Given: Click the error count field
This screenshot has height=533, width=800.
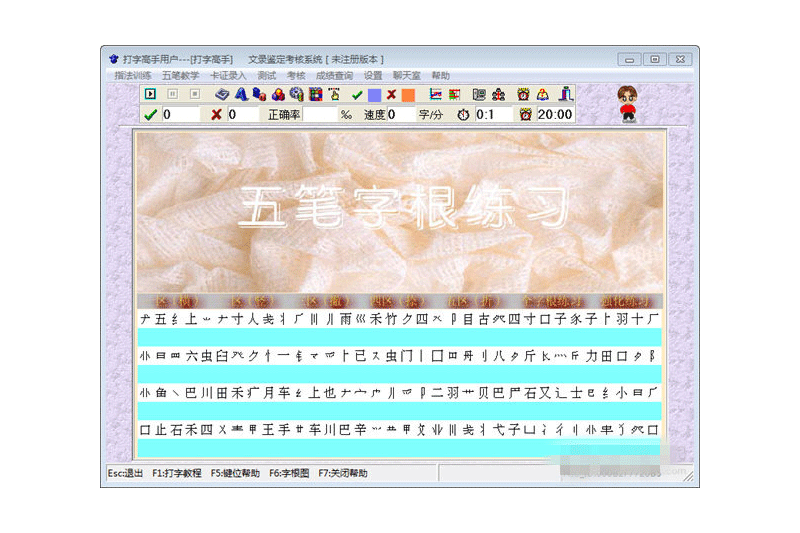Looking at the screenshot, I should tap(243, 115).
